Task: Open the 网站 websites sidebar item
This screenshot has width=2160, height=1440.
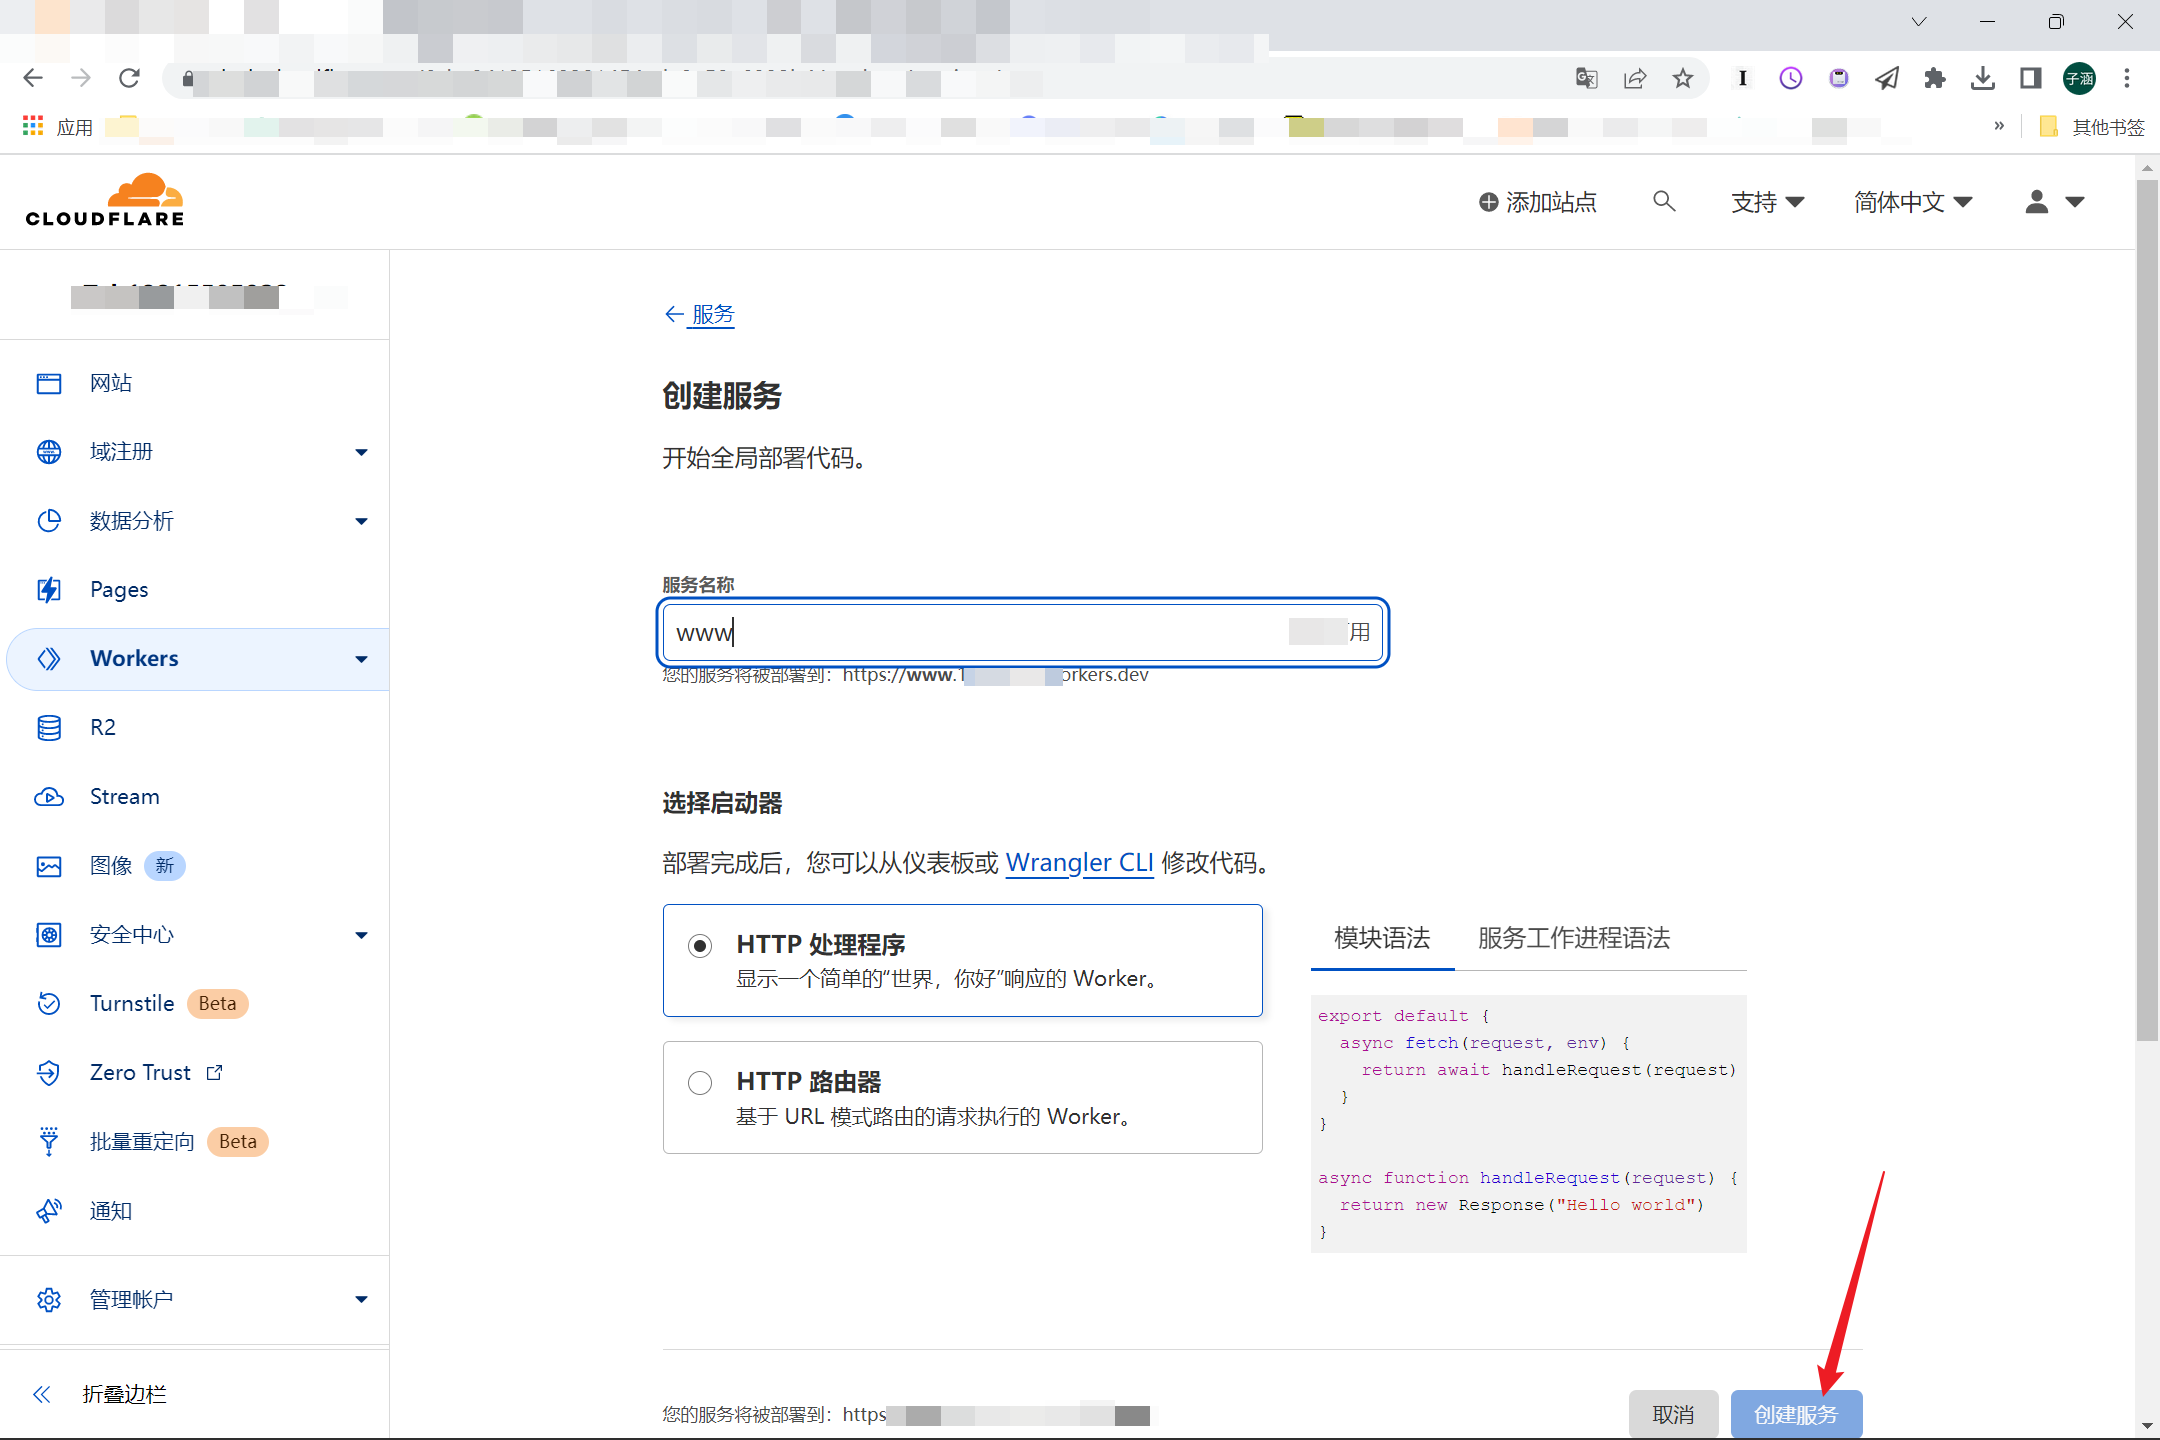Action: click(110, 383)
